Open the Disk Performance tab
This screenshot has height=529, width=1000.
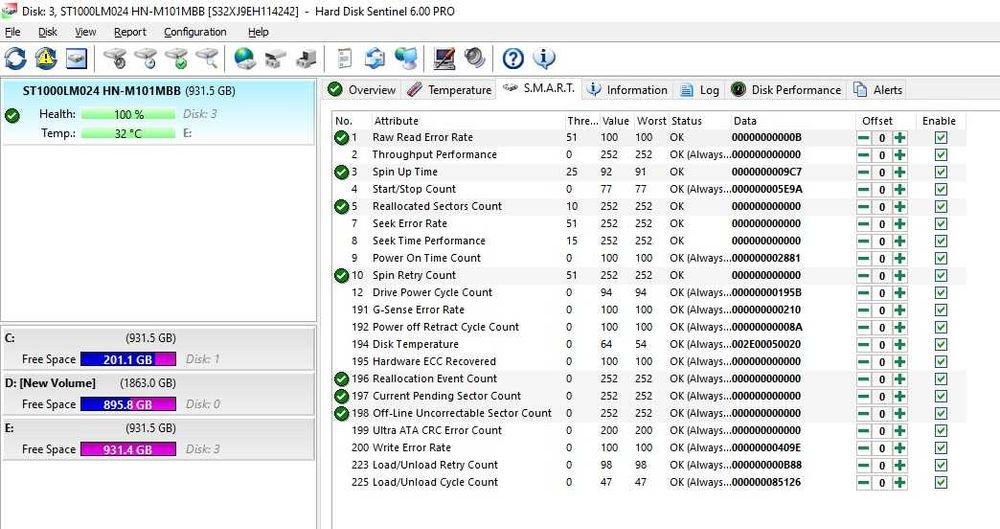click(786, 90)
